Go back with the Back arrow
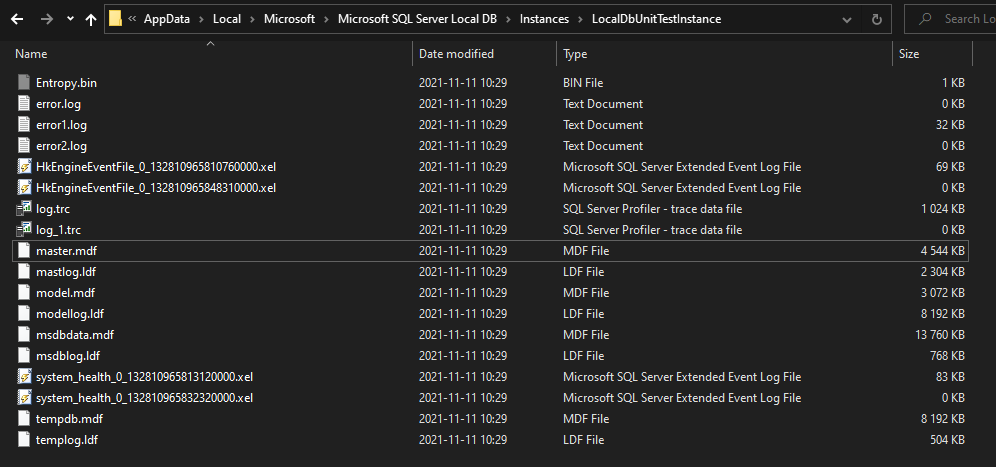 17,19
